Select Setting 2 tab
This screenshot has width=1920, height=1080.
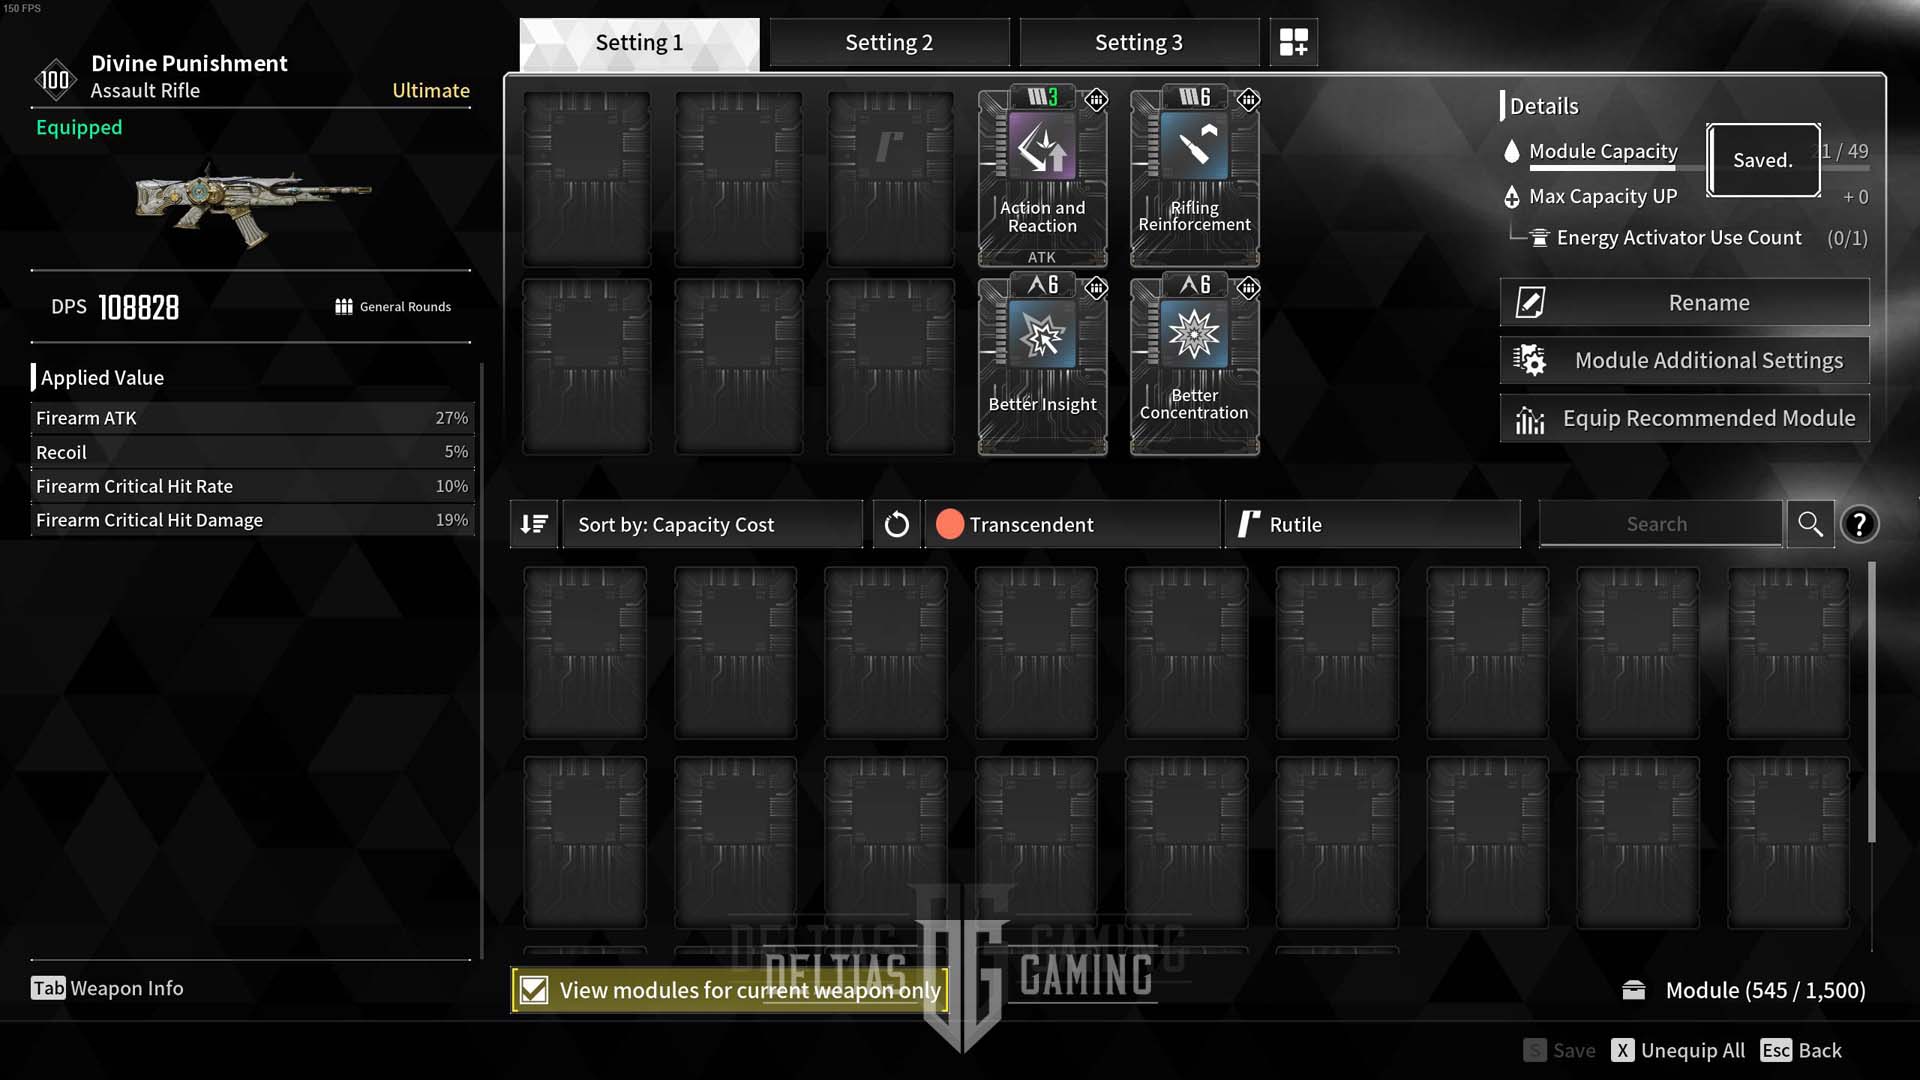889,41
